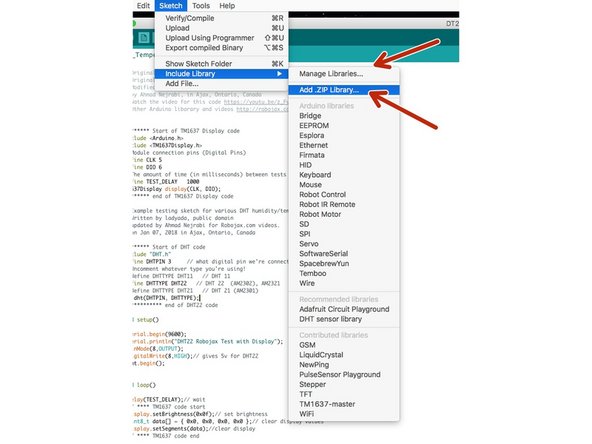Viewport: 592px width, 444px height.
Task: Include the EEPROM library
Action: (x=344, y=125)
